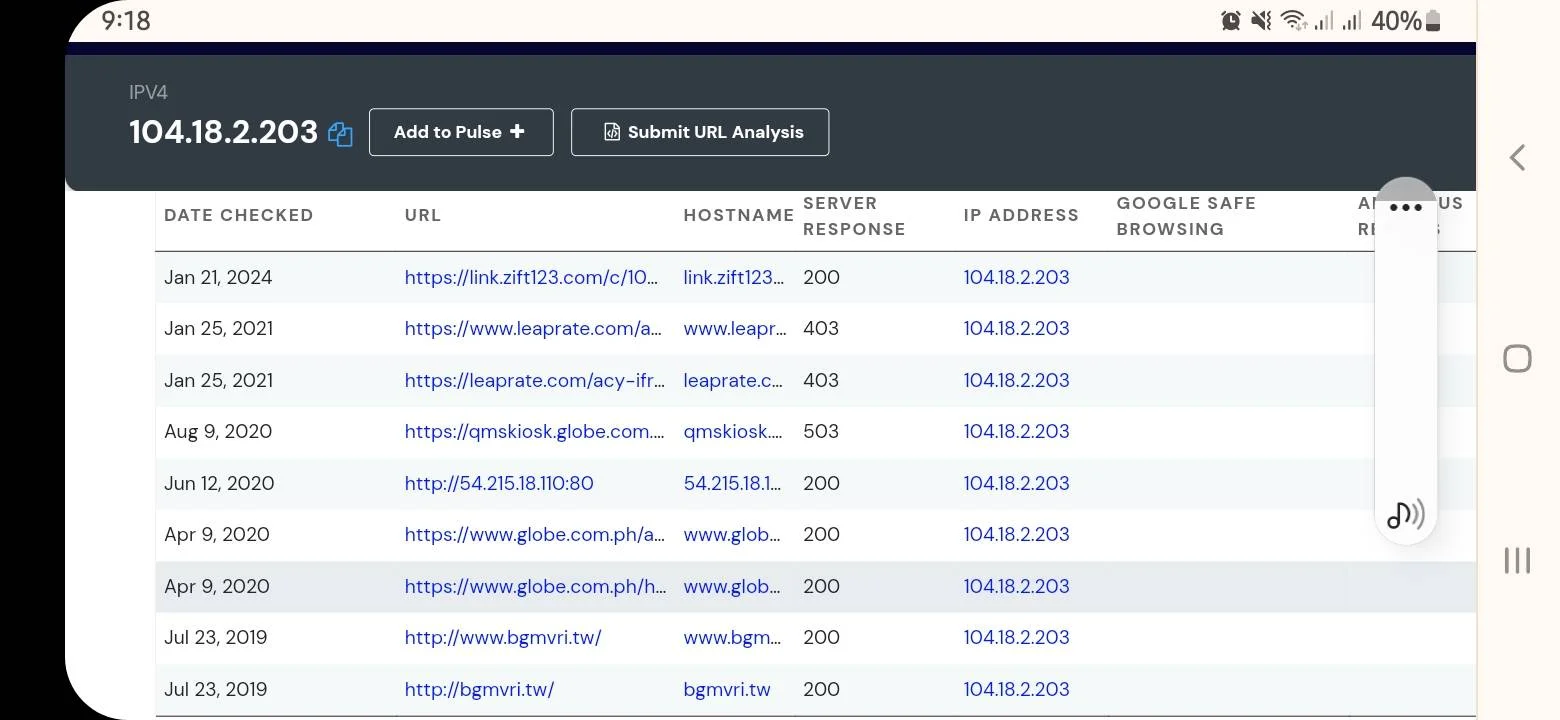Select the 503 server response cell
Viewport: 1560px width, 720px height.
click(821, 431)
